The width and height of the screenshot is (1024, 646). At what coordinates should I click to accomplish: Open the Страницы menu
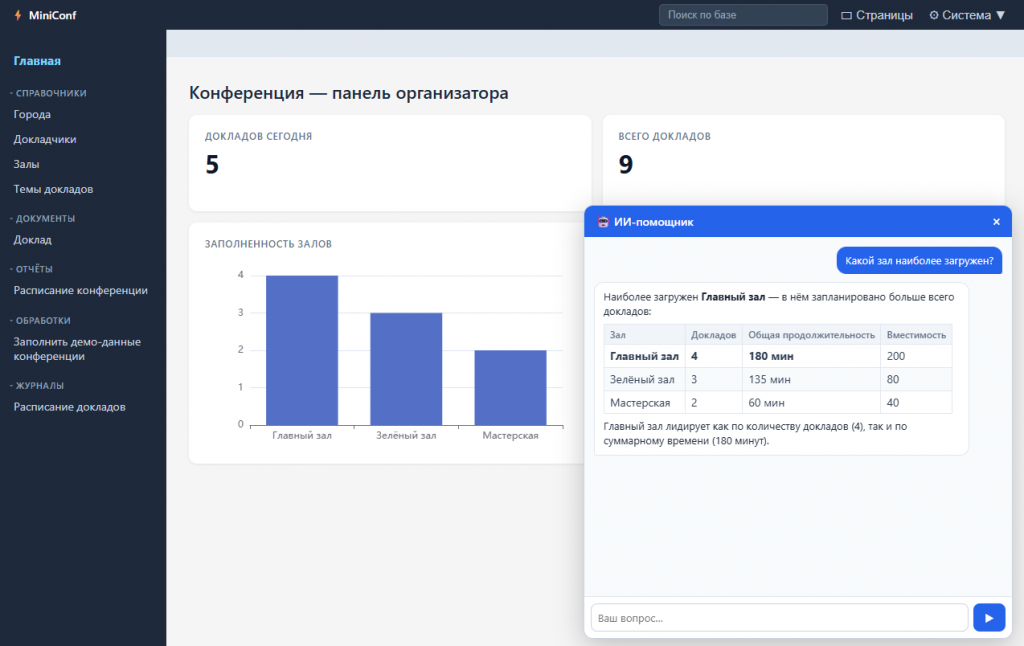[x=876, y=15]
